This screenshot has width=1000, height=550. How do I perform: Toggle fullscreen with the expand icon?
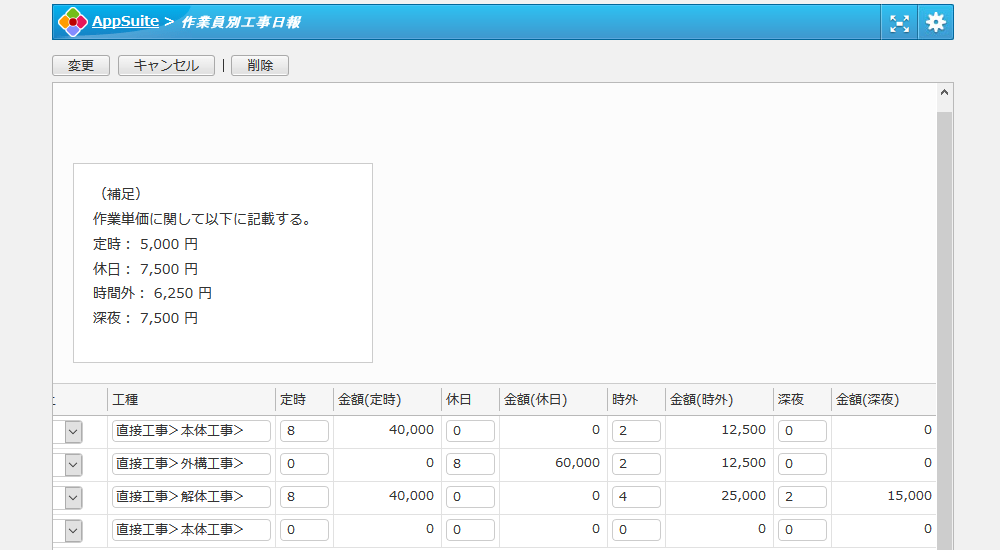[x=900, y=23]
